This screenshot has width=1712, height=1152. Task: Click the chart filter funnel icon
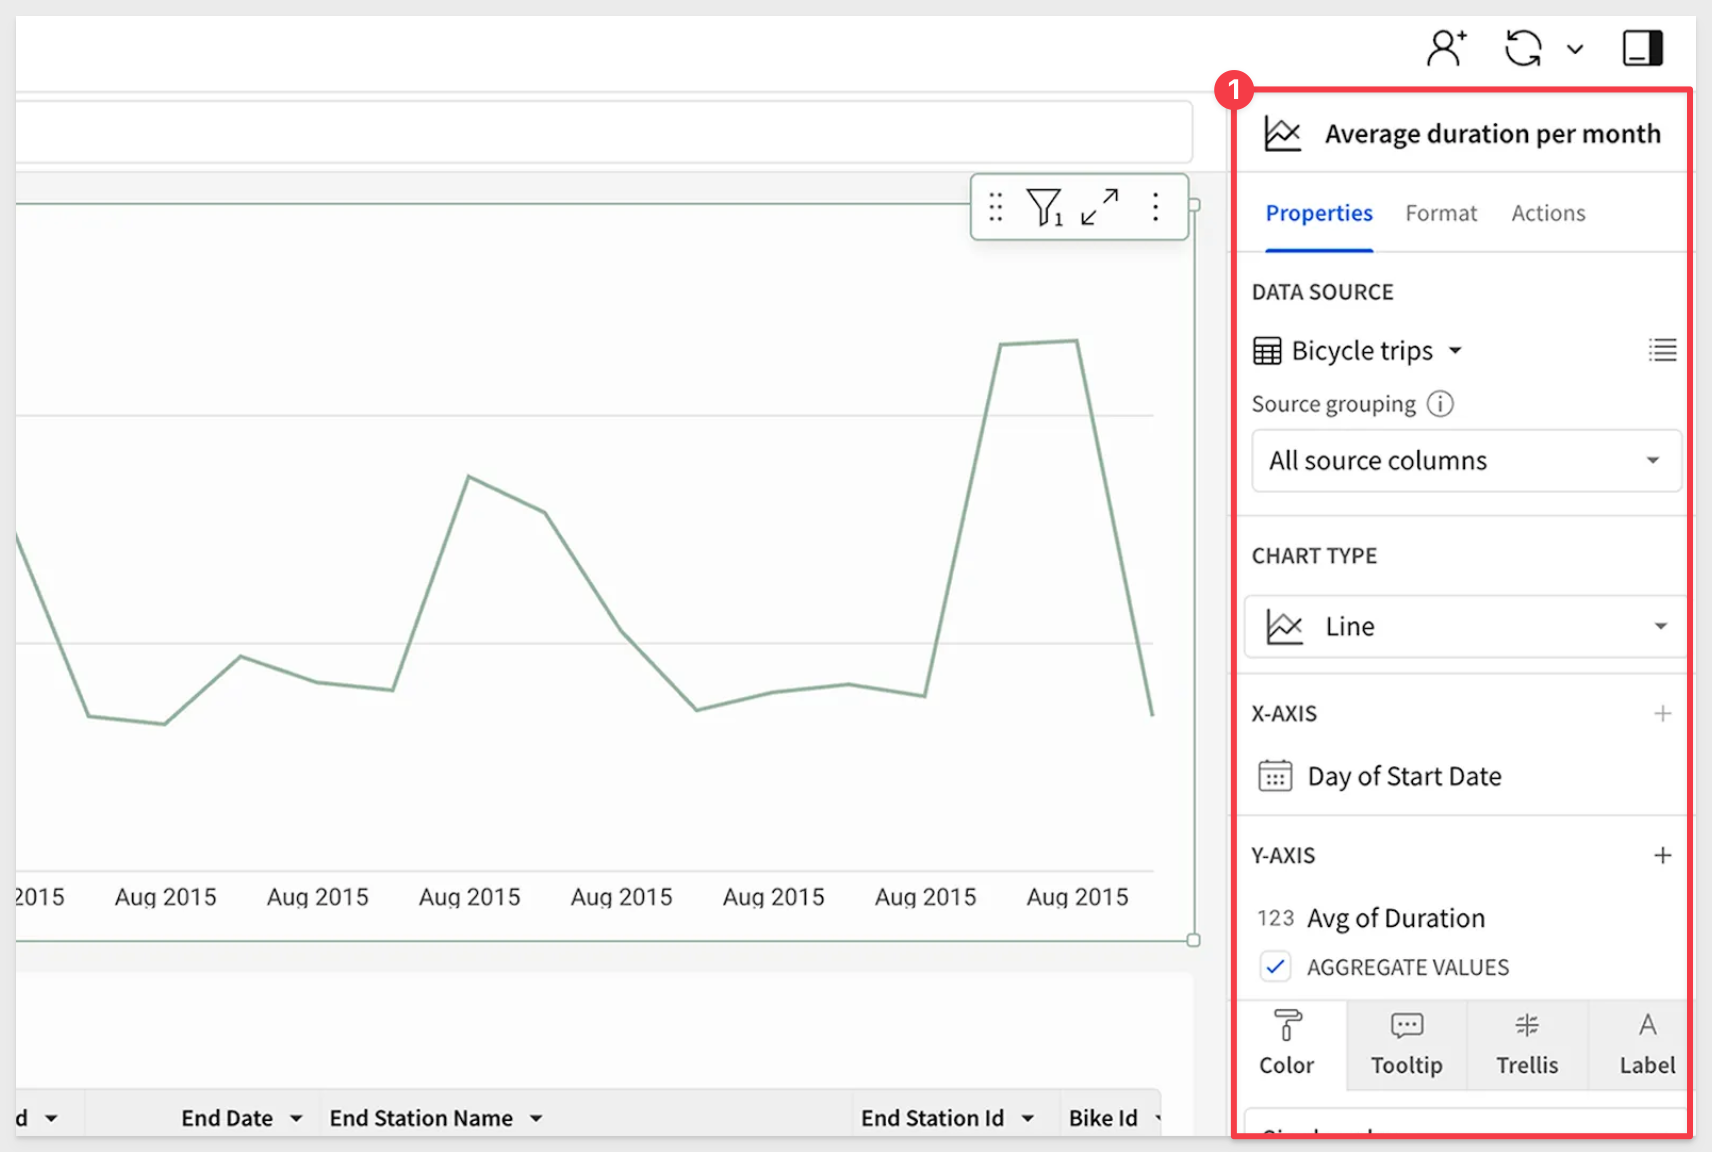point(1044,207)
